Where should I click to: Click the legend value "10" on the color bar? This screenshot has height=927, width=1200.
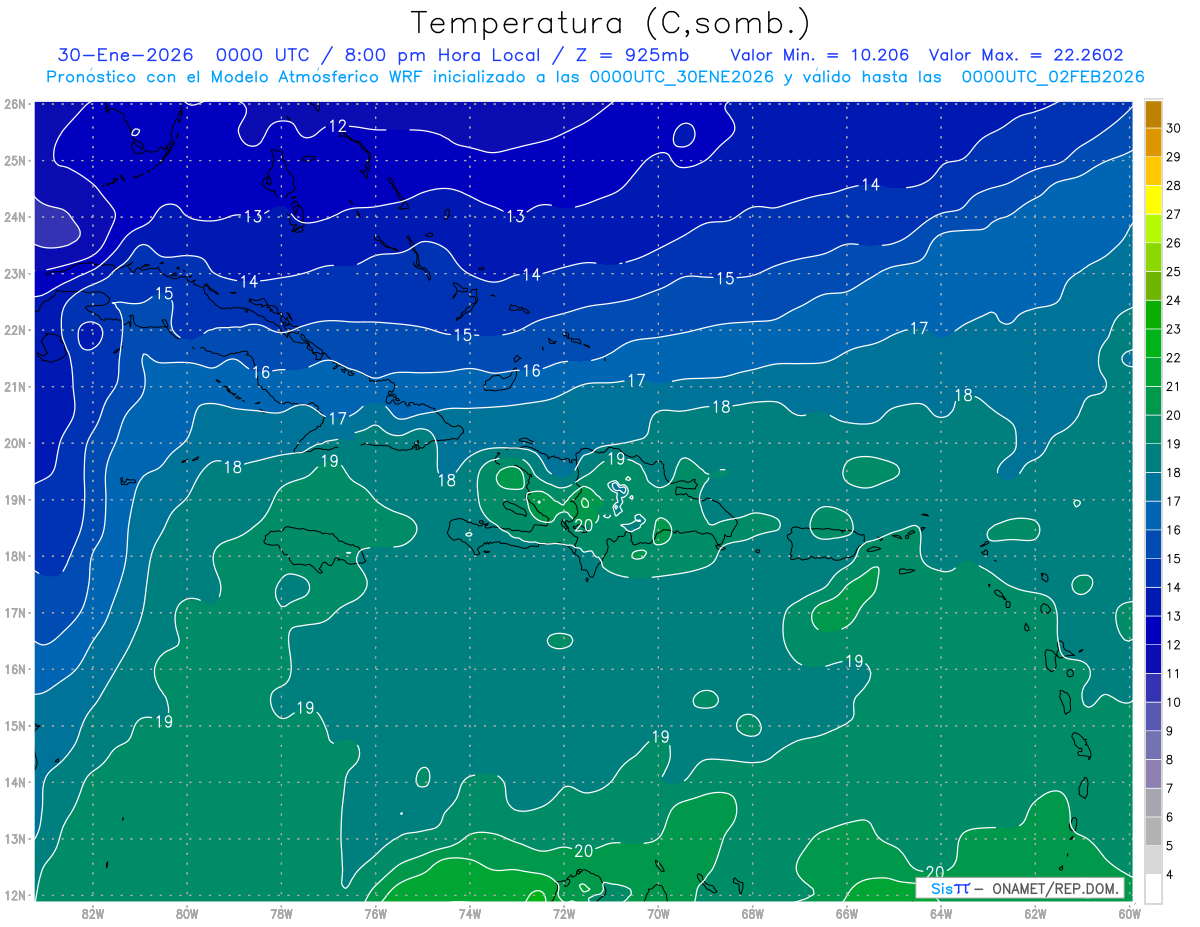click(x=1173, y=703)
